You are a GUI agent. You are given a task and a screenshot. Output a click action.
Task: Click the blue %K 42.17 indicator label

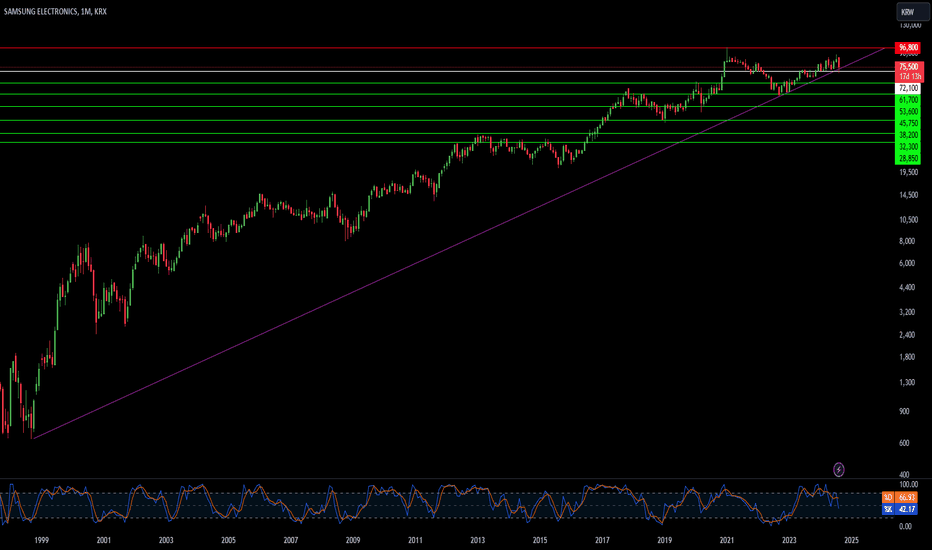pyautogui.click(x=900, y=509)
